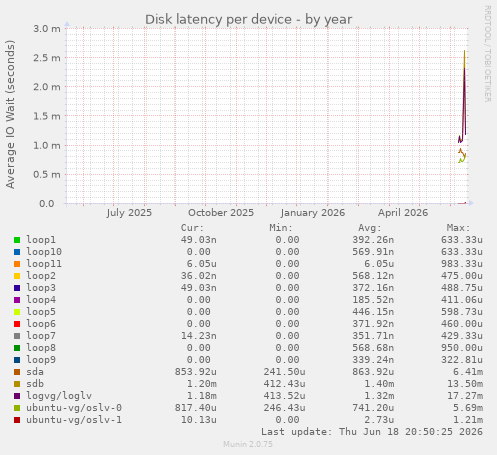497x455 pixels.
Task: Click logvg/loglv max value '17.27m'
Action: point(465,396)
